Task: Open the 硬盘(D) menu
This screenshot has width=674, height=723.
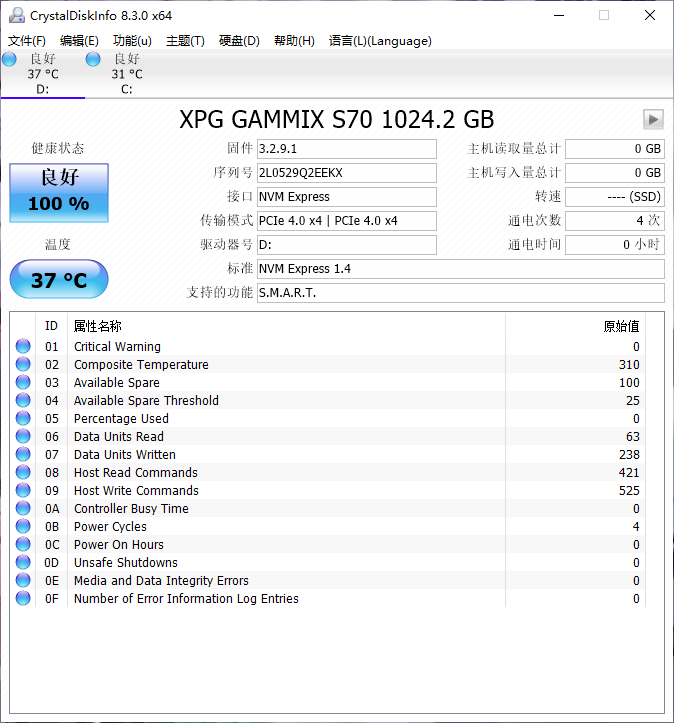Action: pos(239,41)
